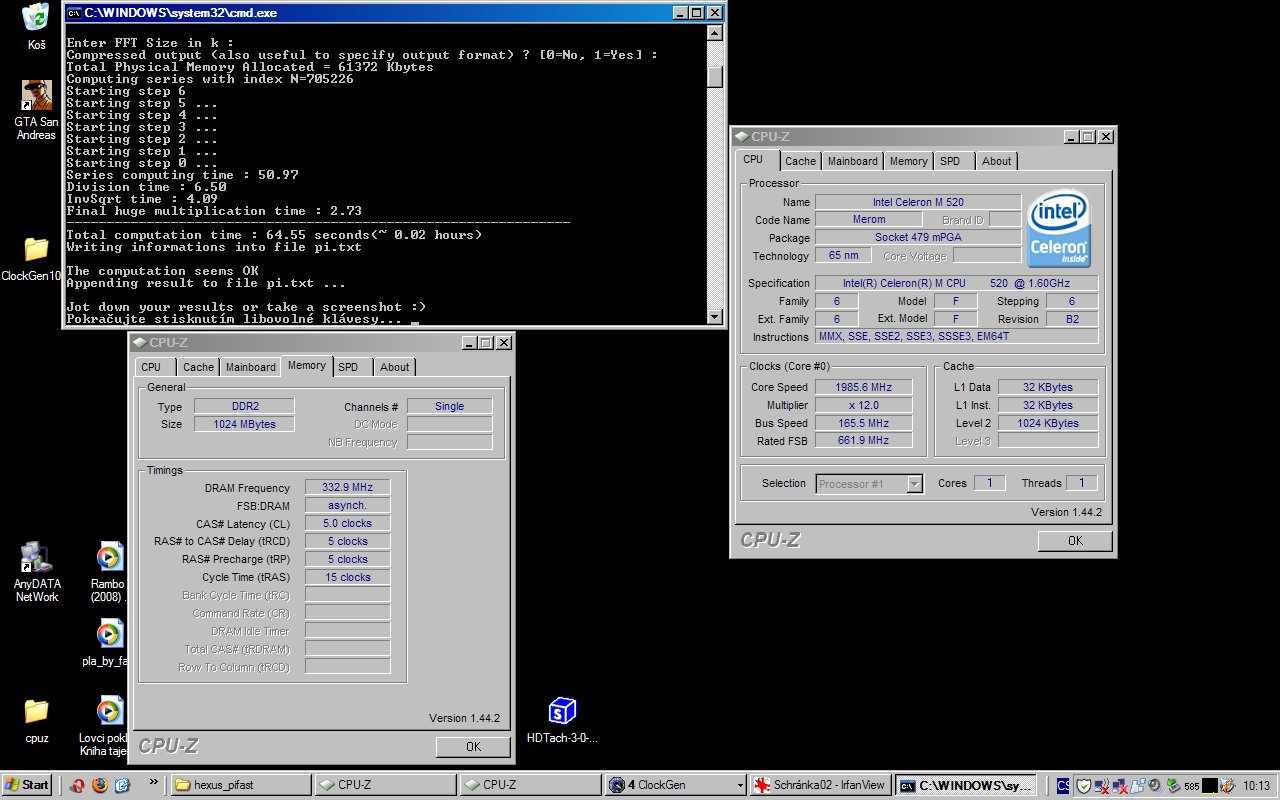This screenshot has width=1280, height=800.
Task: Select Memory tab in CPU-Z memory window
Action: (x=307, y=365)
